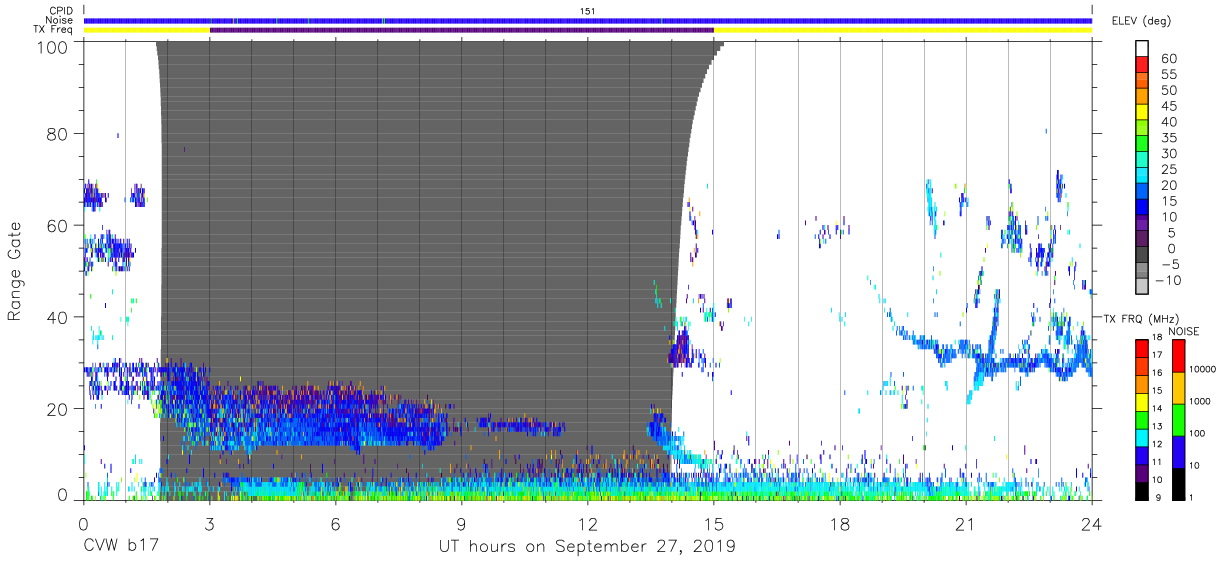Screen dimensions: 1228x567
Task: Click the 25 label on ELEV scale
Action: (1168, 170)
